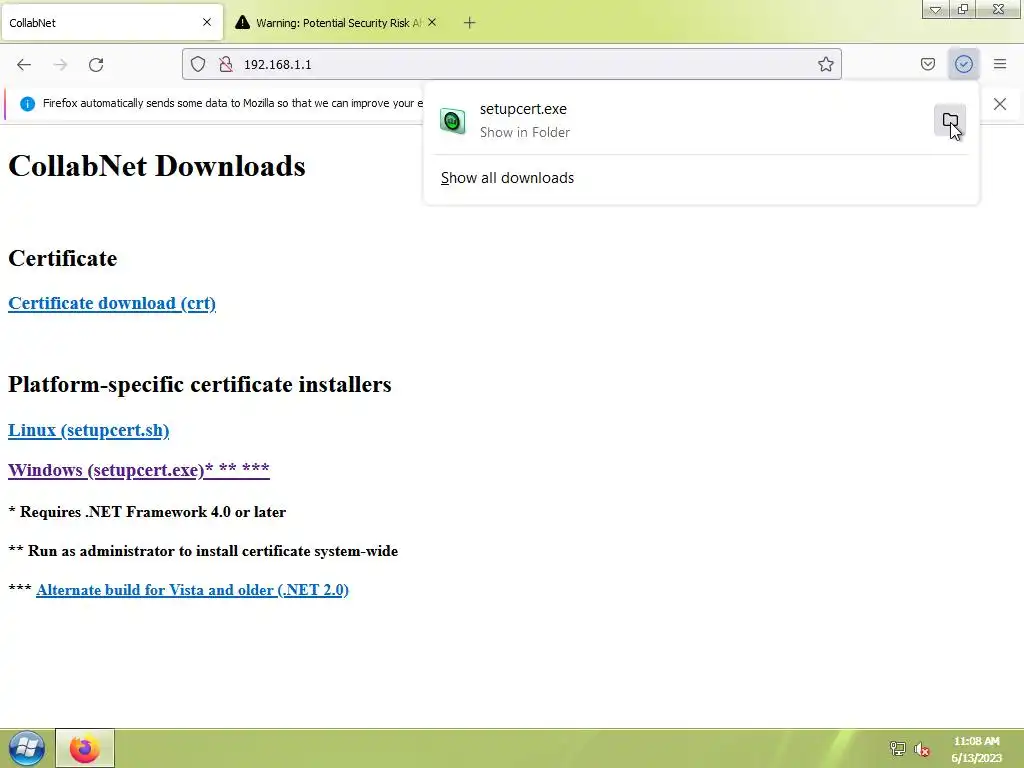Open the Windows (setupcert.exe) link
This screenshot has height=768, width=1024.
(x=138, y=470)
